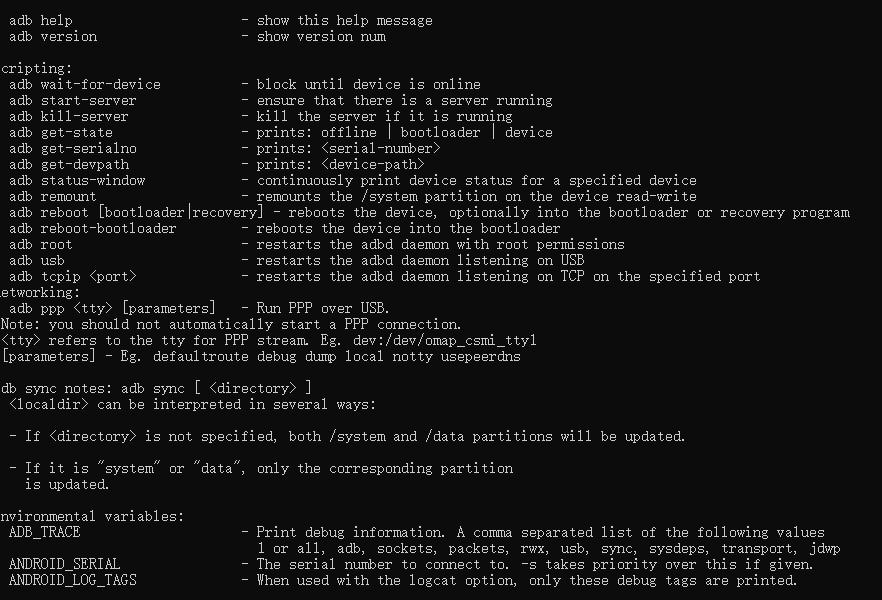Click the "adb get-serialno" command
This screenshot has width=882, height=600.
point(73,148)
